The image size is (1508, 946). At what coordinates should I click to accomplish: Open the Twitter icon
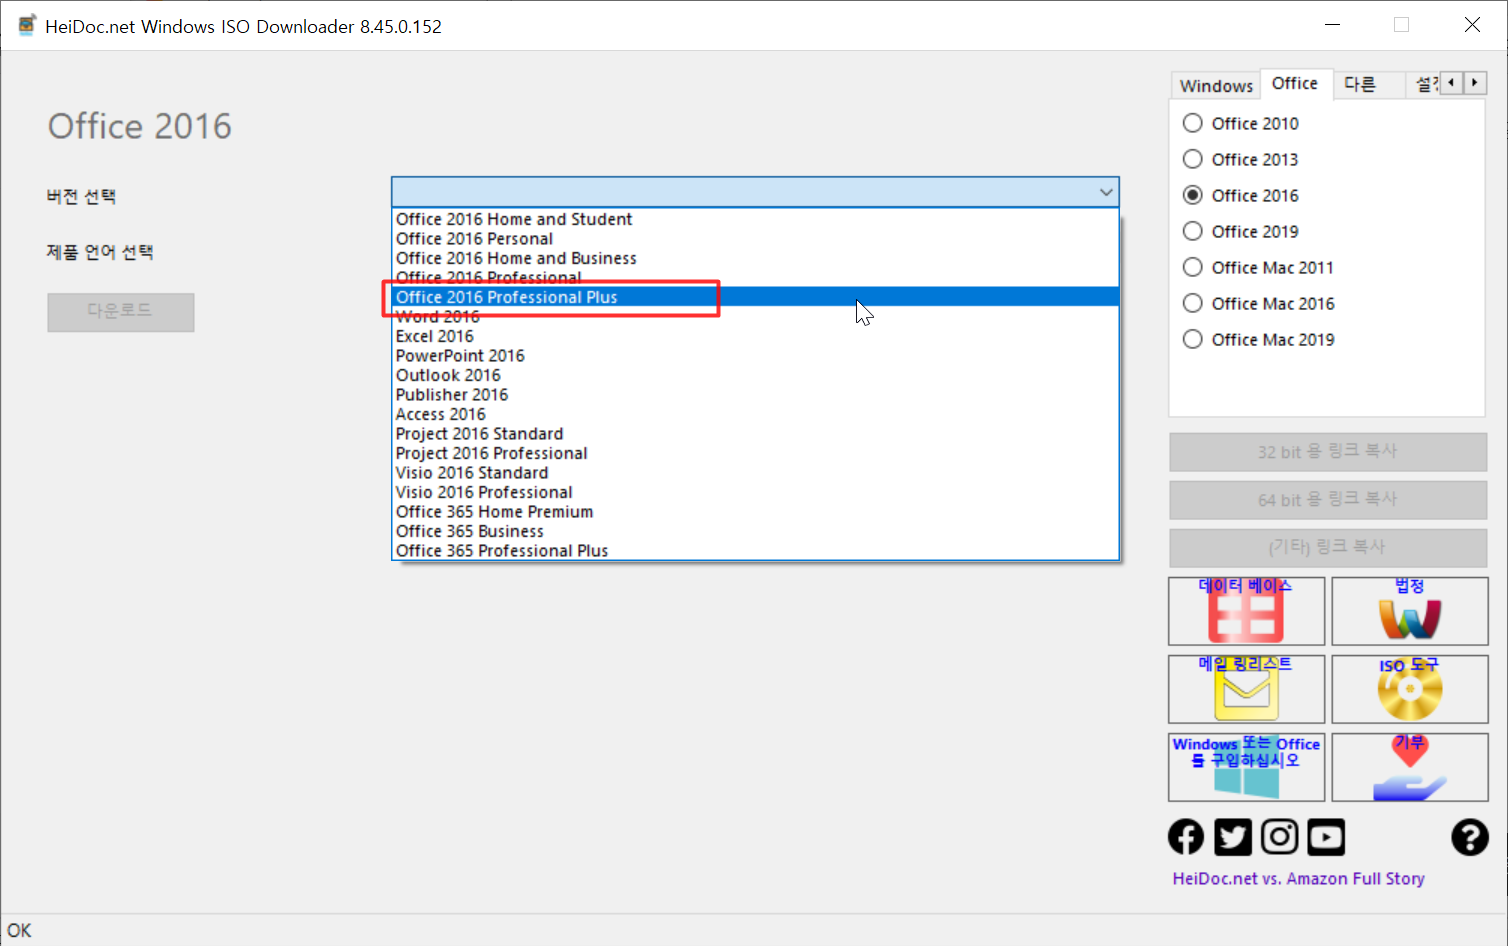1233,837
